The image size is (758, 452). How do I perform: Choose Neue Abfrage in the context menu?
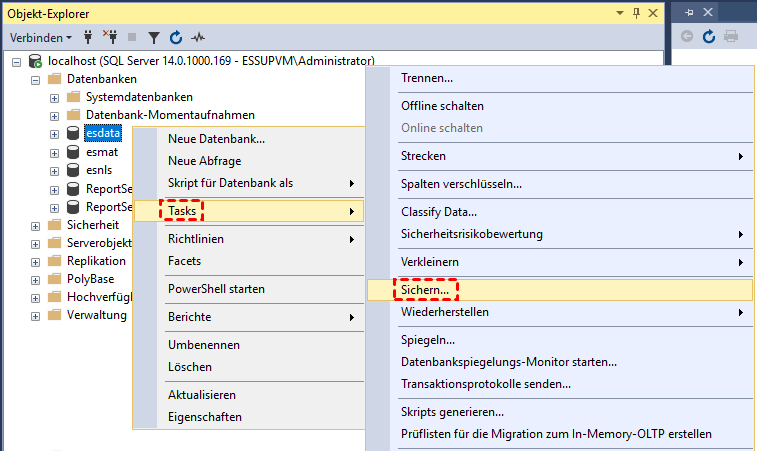pos(204,160)
